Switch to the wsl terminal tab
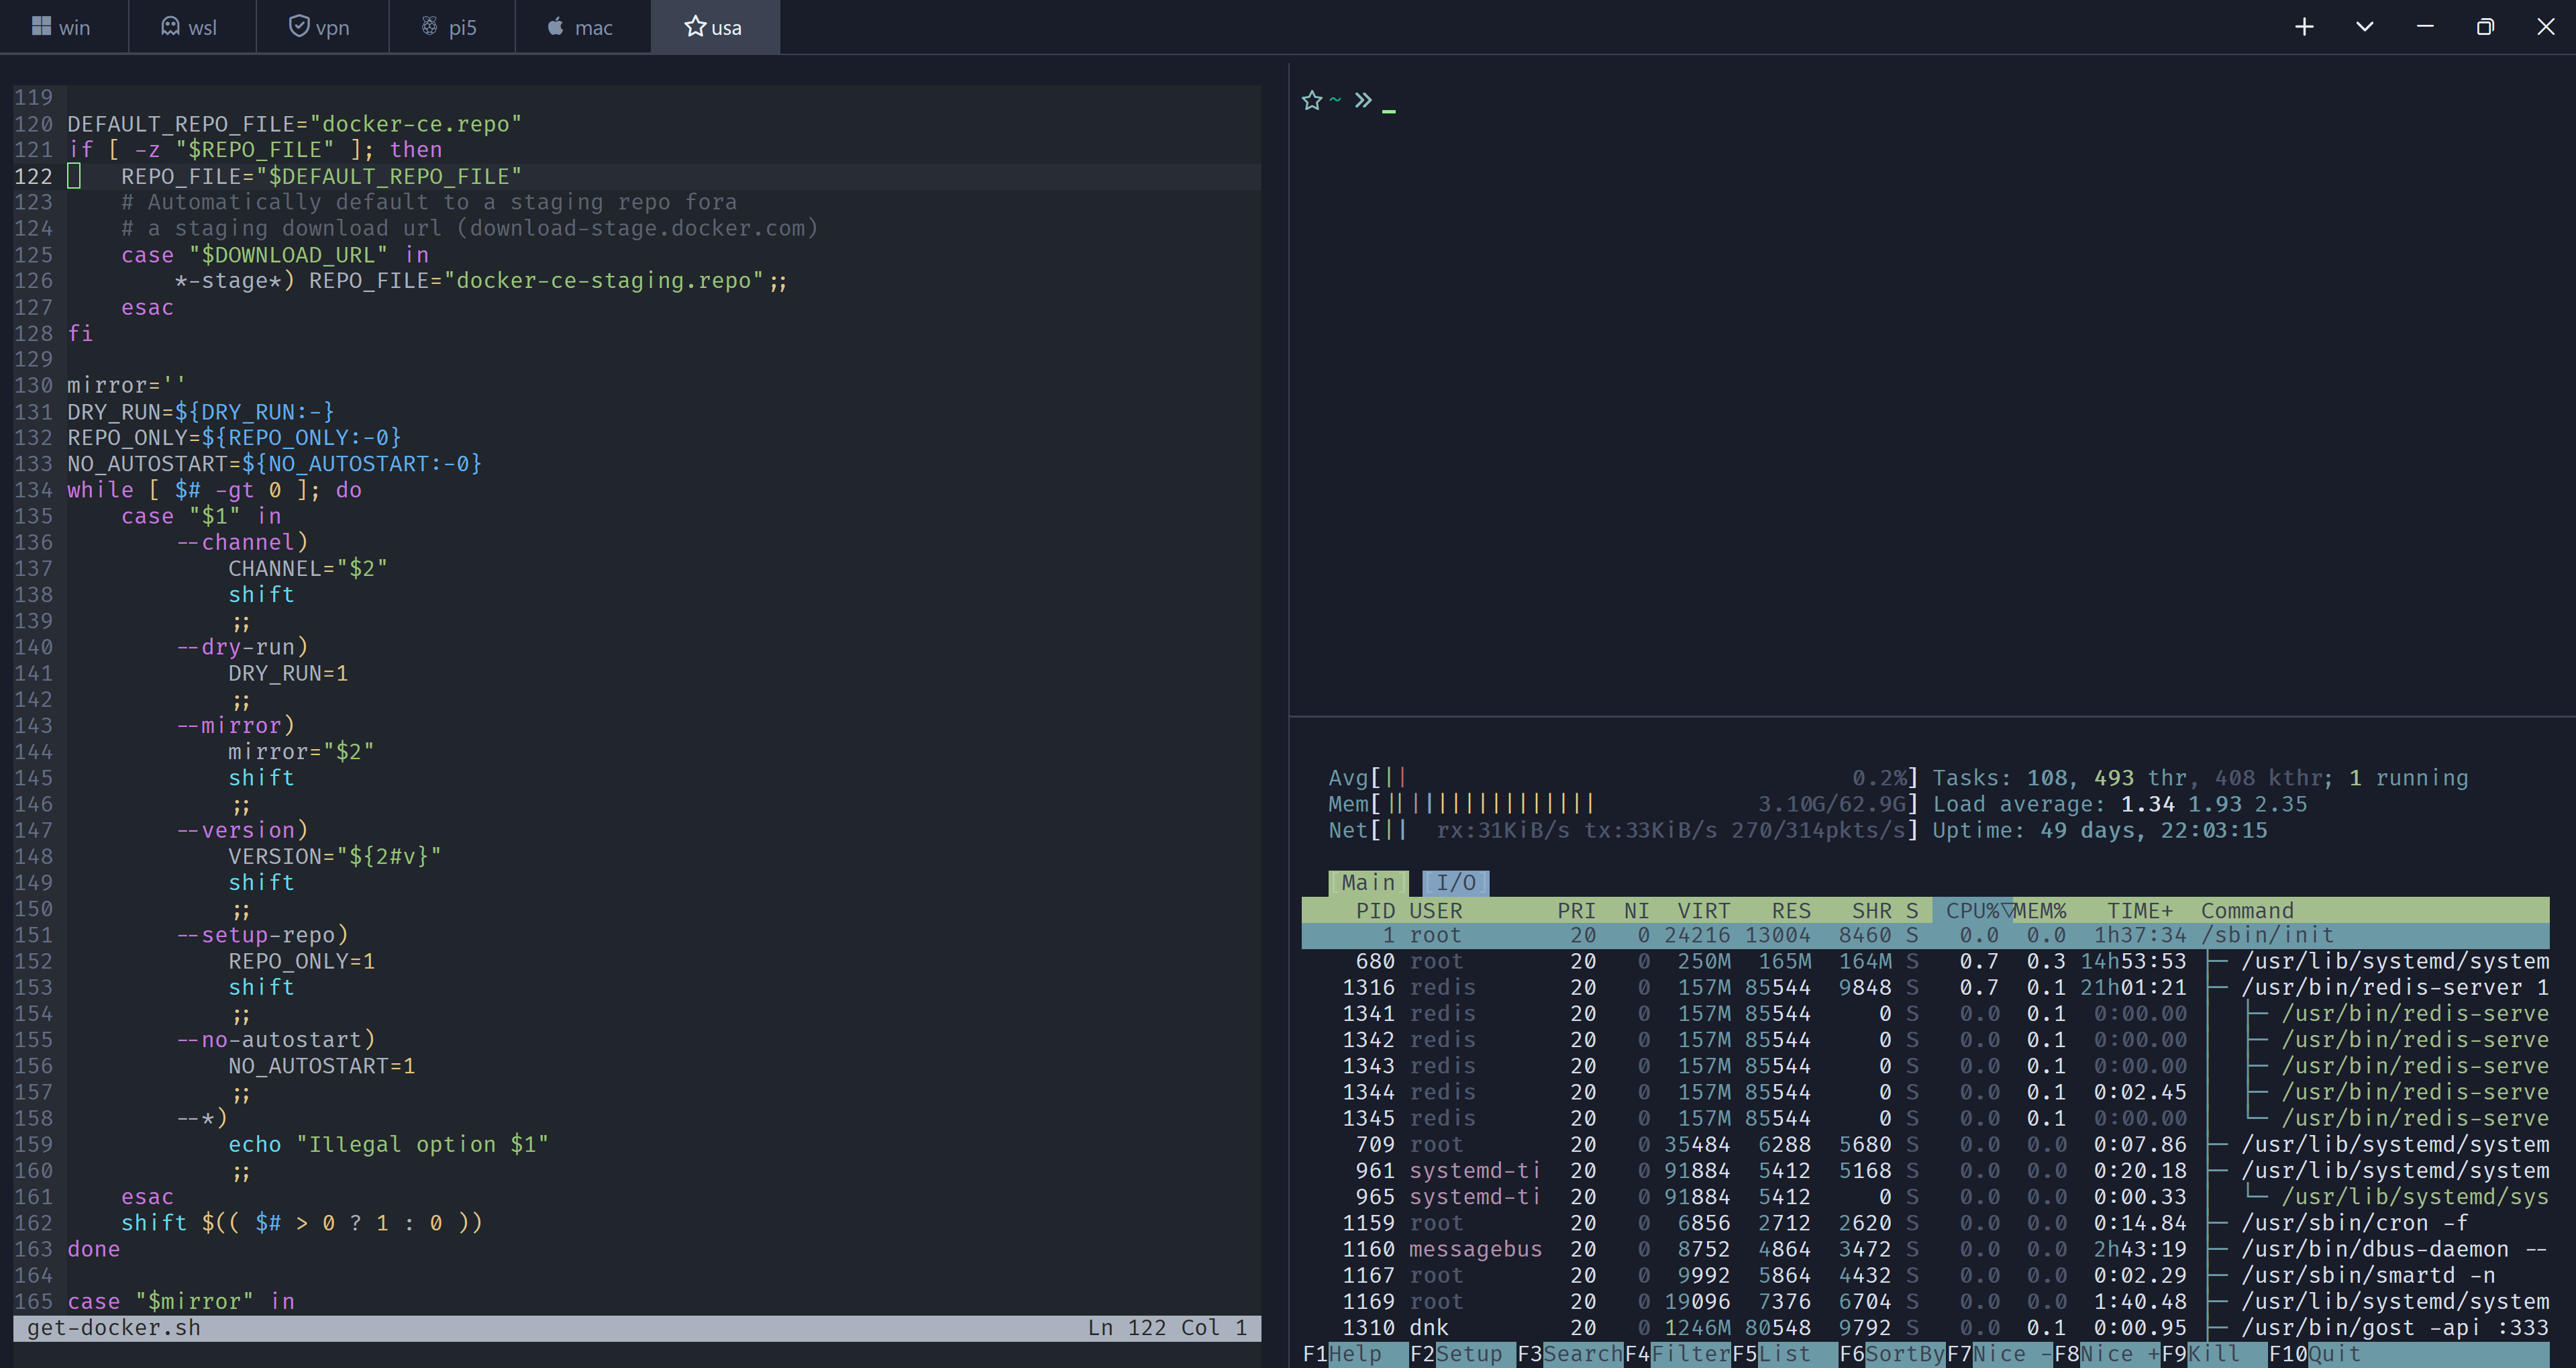Screen dimensions: 2576x1368 coord(191,27)
